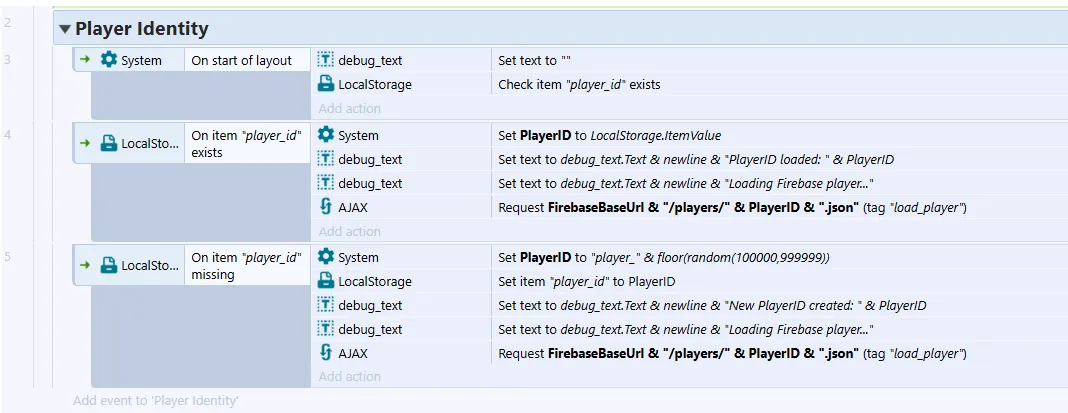Select event 4 AJAX Request load_player action
The width and height of the screenshot is (1068, 413).
pos(732,207)
